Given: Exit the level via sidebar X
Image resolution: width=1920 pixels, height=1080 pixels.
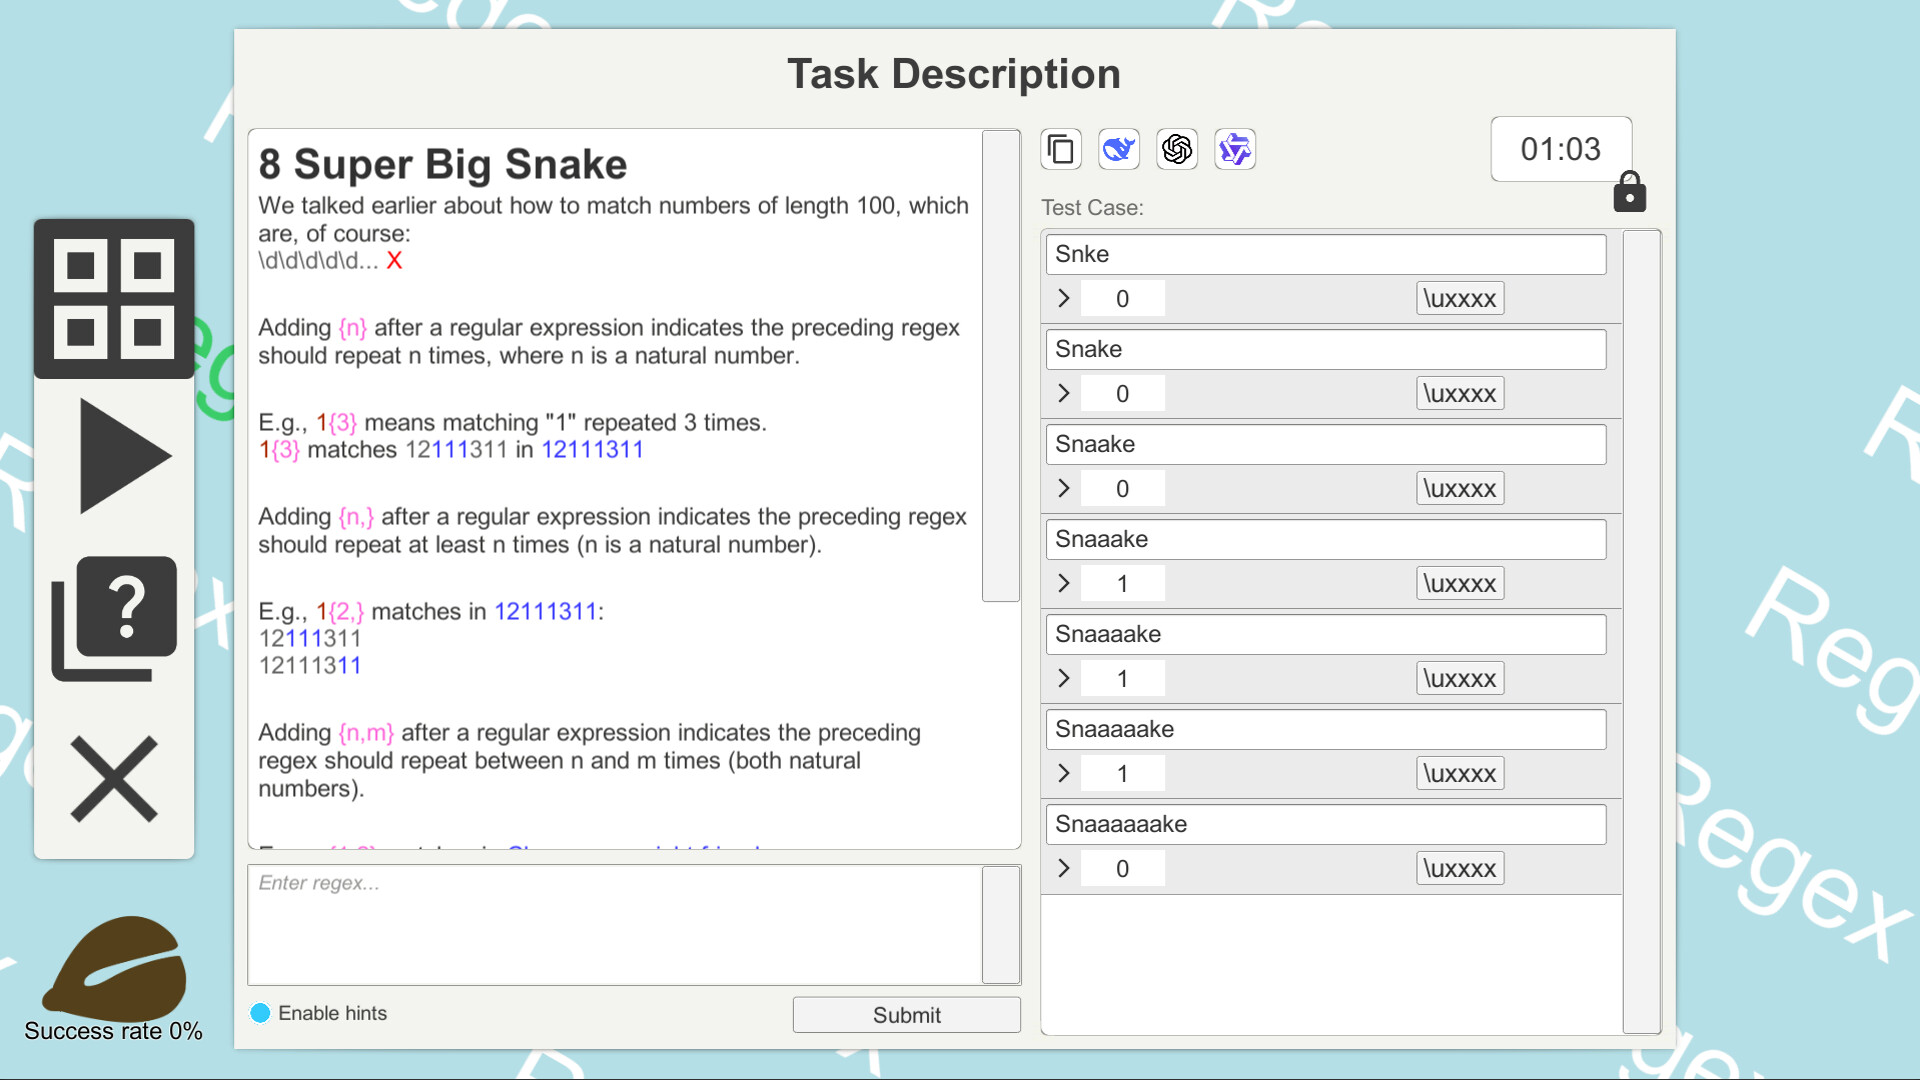Looking at the screenshot, I should coord(113,780).
